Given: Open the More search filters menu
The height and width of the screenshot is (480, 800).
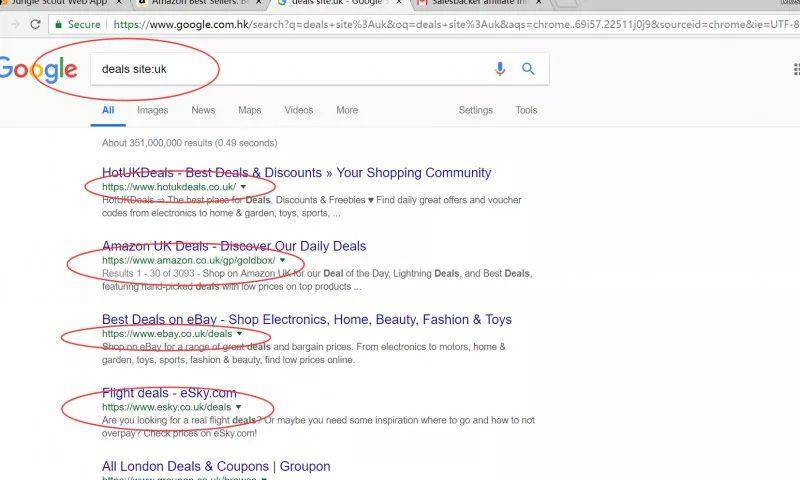Looking at the screenshot, I should click(347, 110).
